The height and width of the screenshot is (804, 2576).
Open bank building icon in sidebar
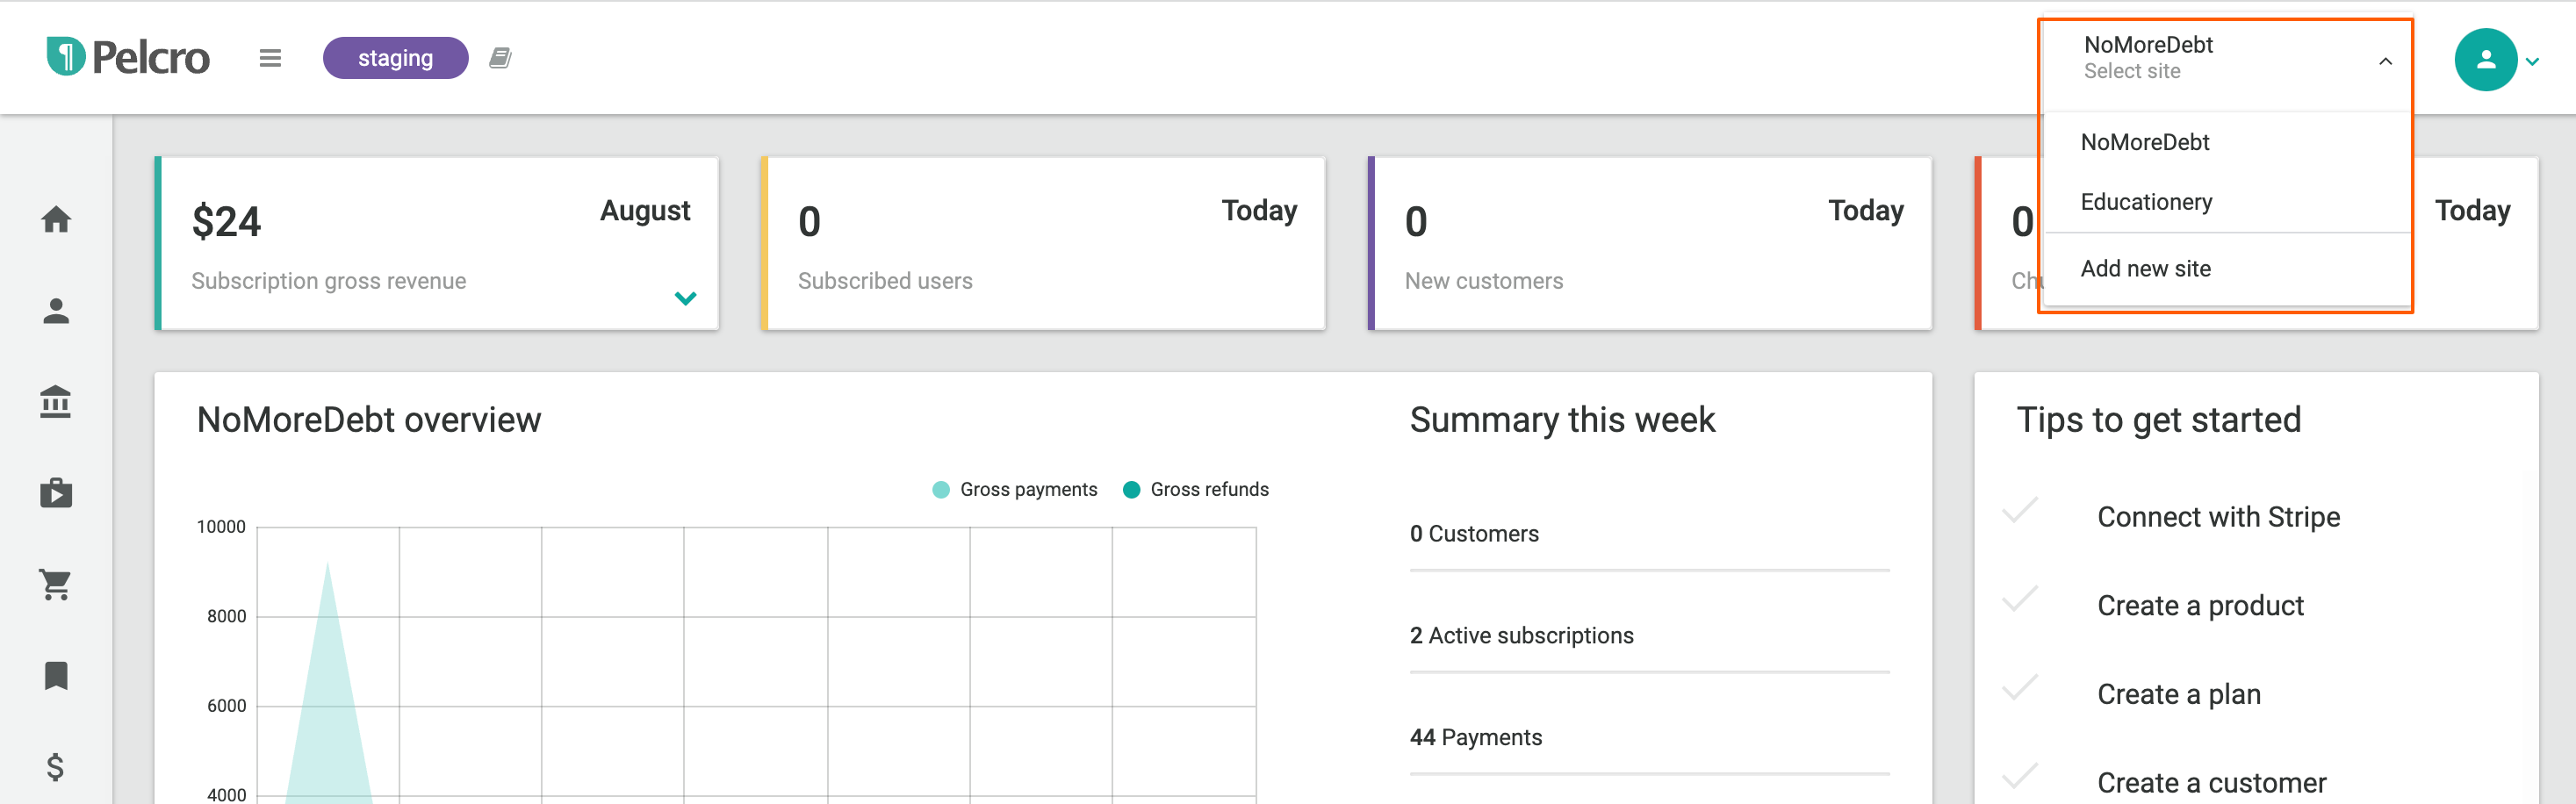(x=56, y=402)
